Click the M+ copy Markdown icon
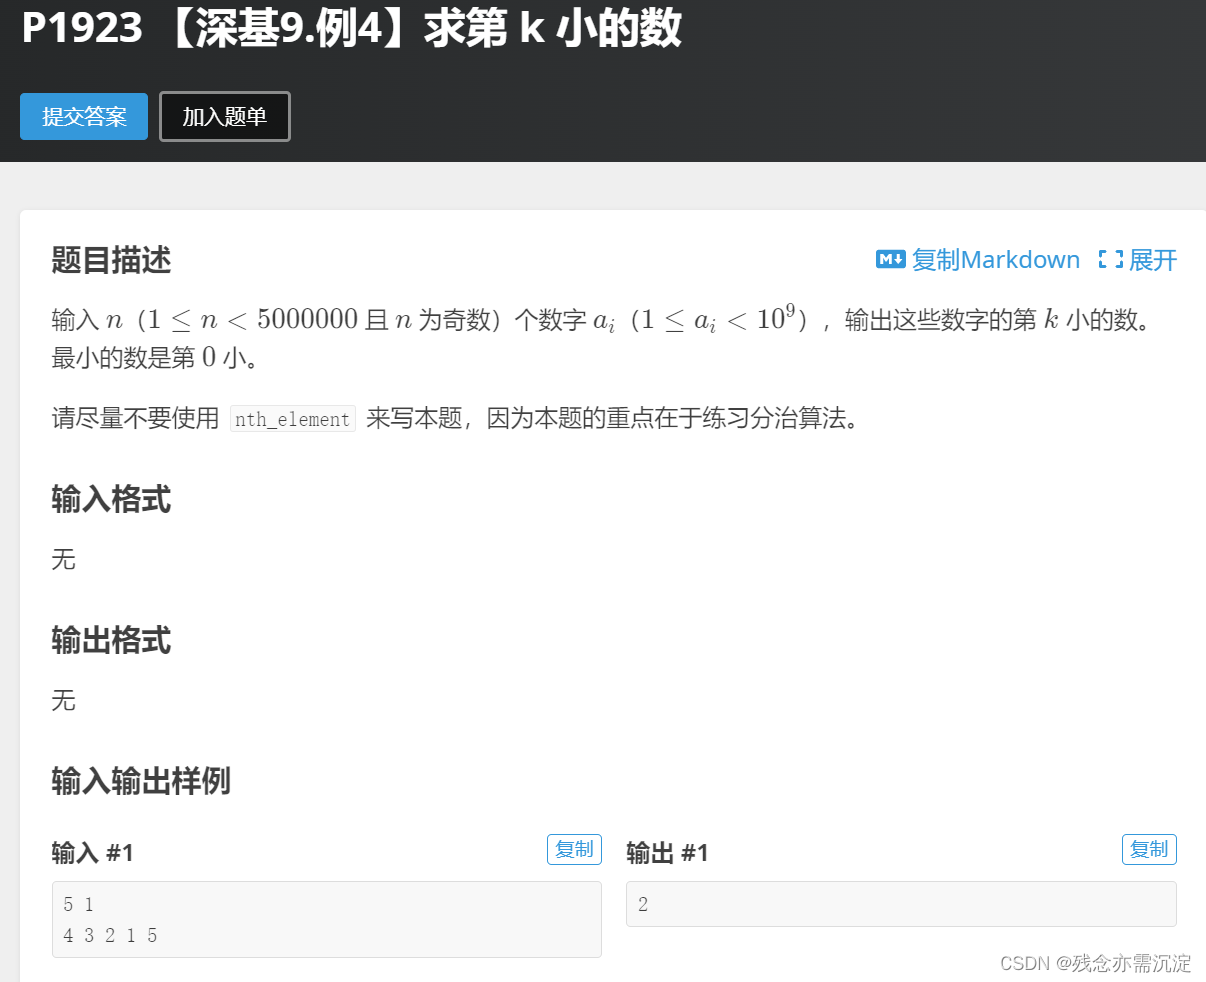The width and height of the screenshot is (1206, 982). click(889, 259)
